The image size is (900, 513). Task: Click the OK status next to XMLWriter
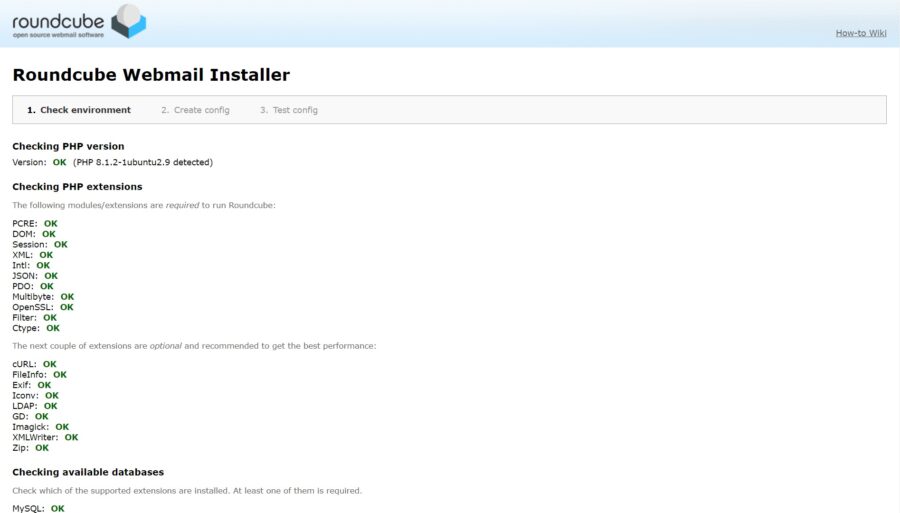tap(71, 437)
